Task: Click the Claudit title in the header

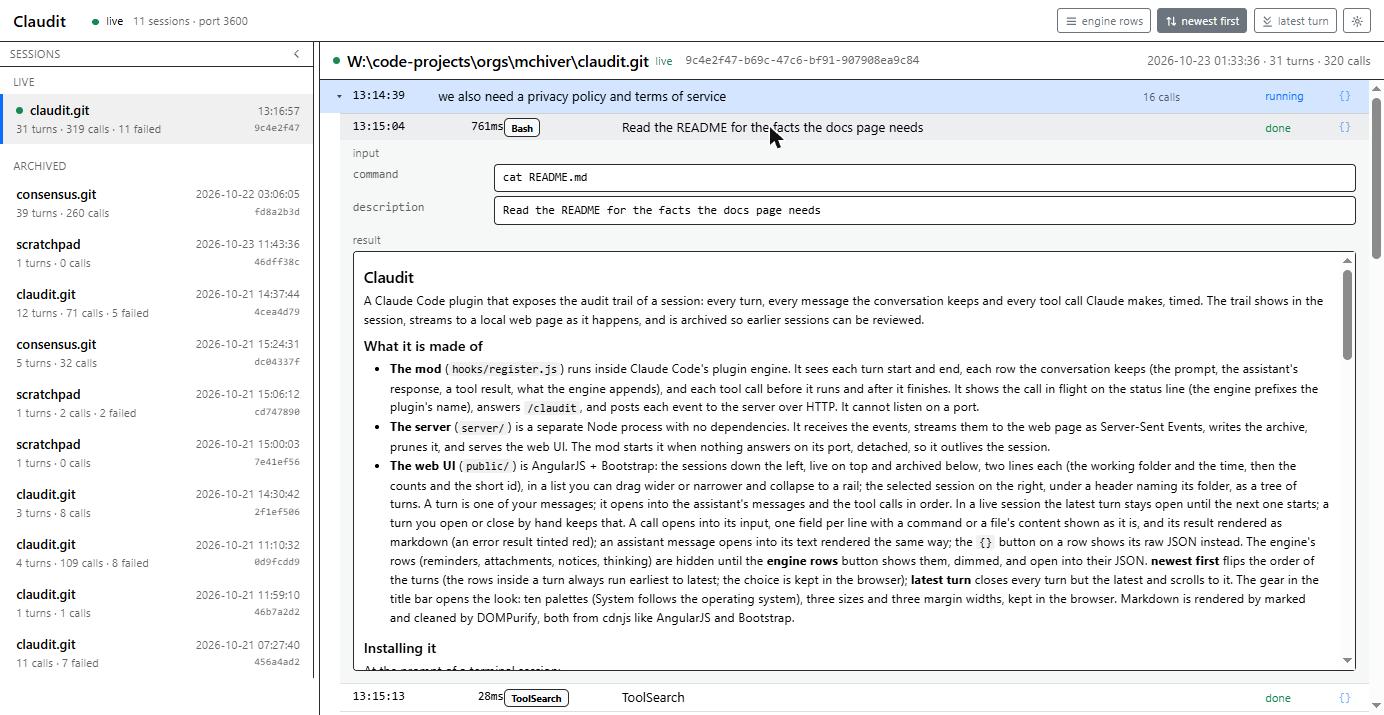Action: 40,21
